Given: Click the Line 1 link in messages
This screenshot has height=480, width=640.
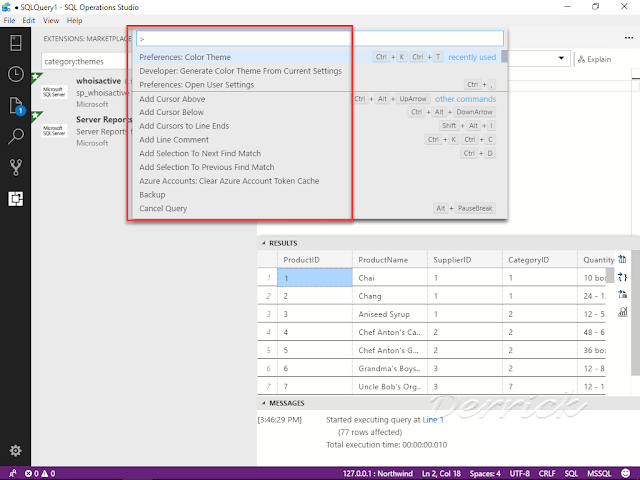Looking at the screenshot, I should pos(433,420).
